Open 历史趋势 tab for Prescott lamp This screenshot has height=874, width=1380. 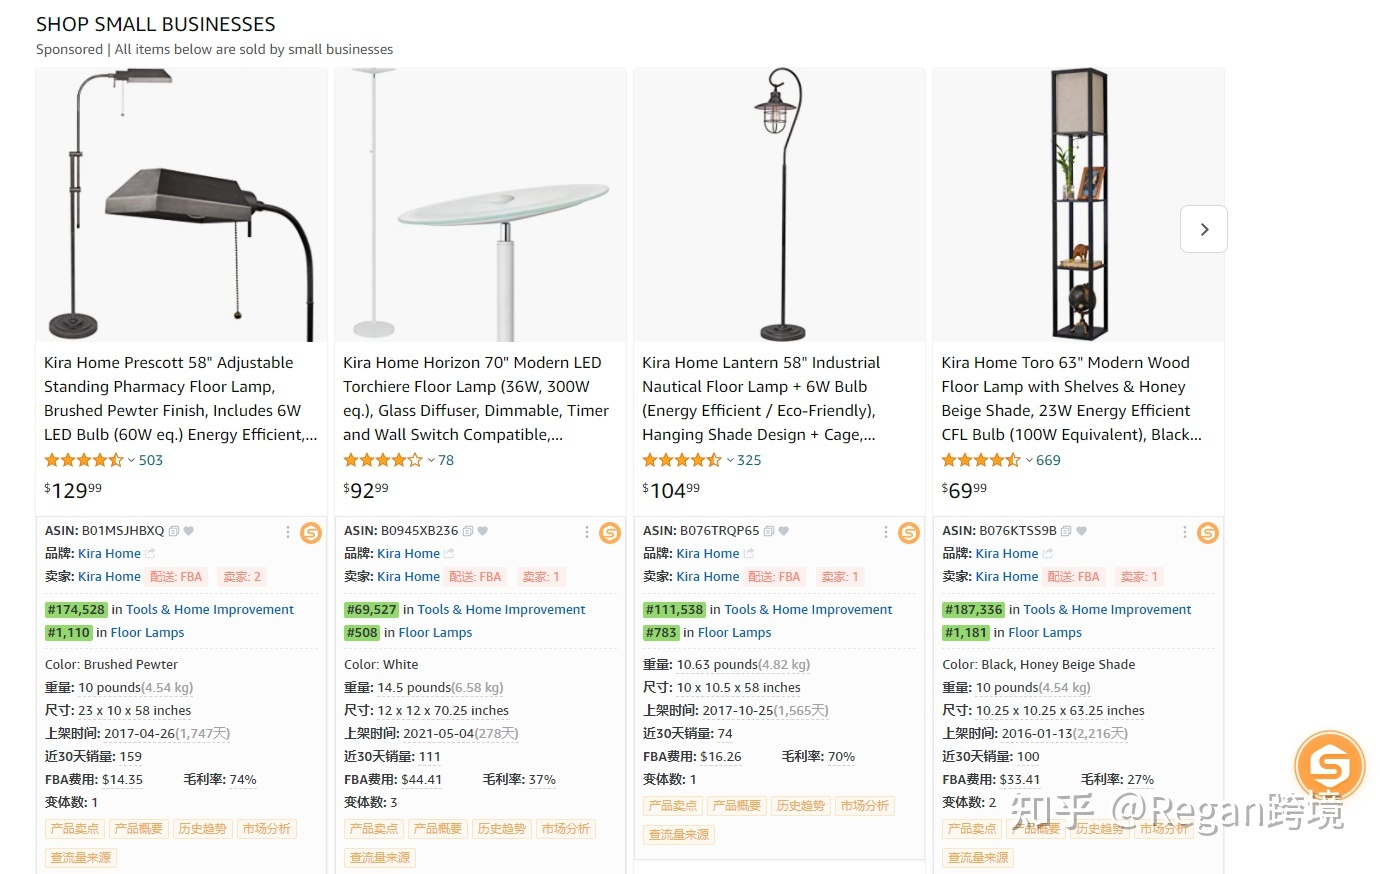(203, 829)
